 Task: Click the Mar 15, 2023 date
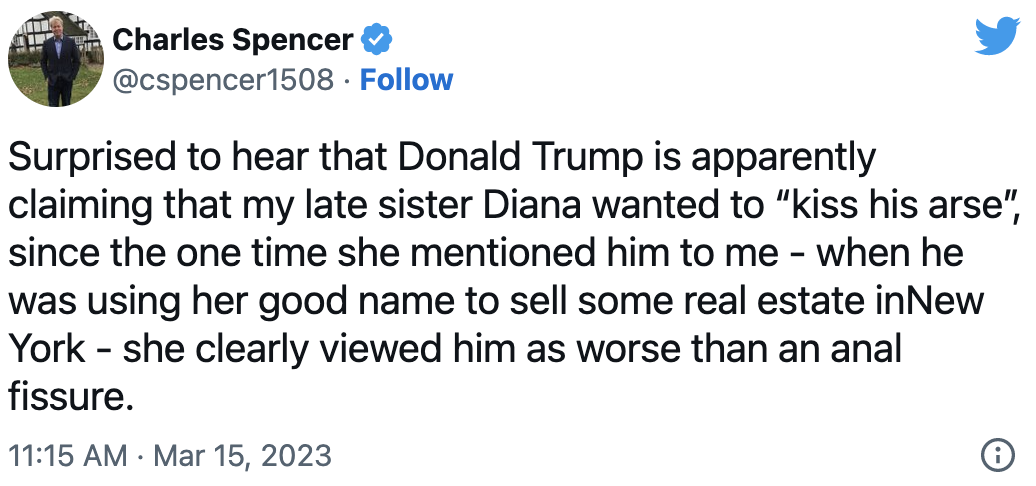point(242,456)
